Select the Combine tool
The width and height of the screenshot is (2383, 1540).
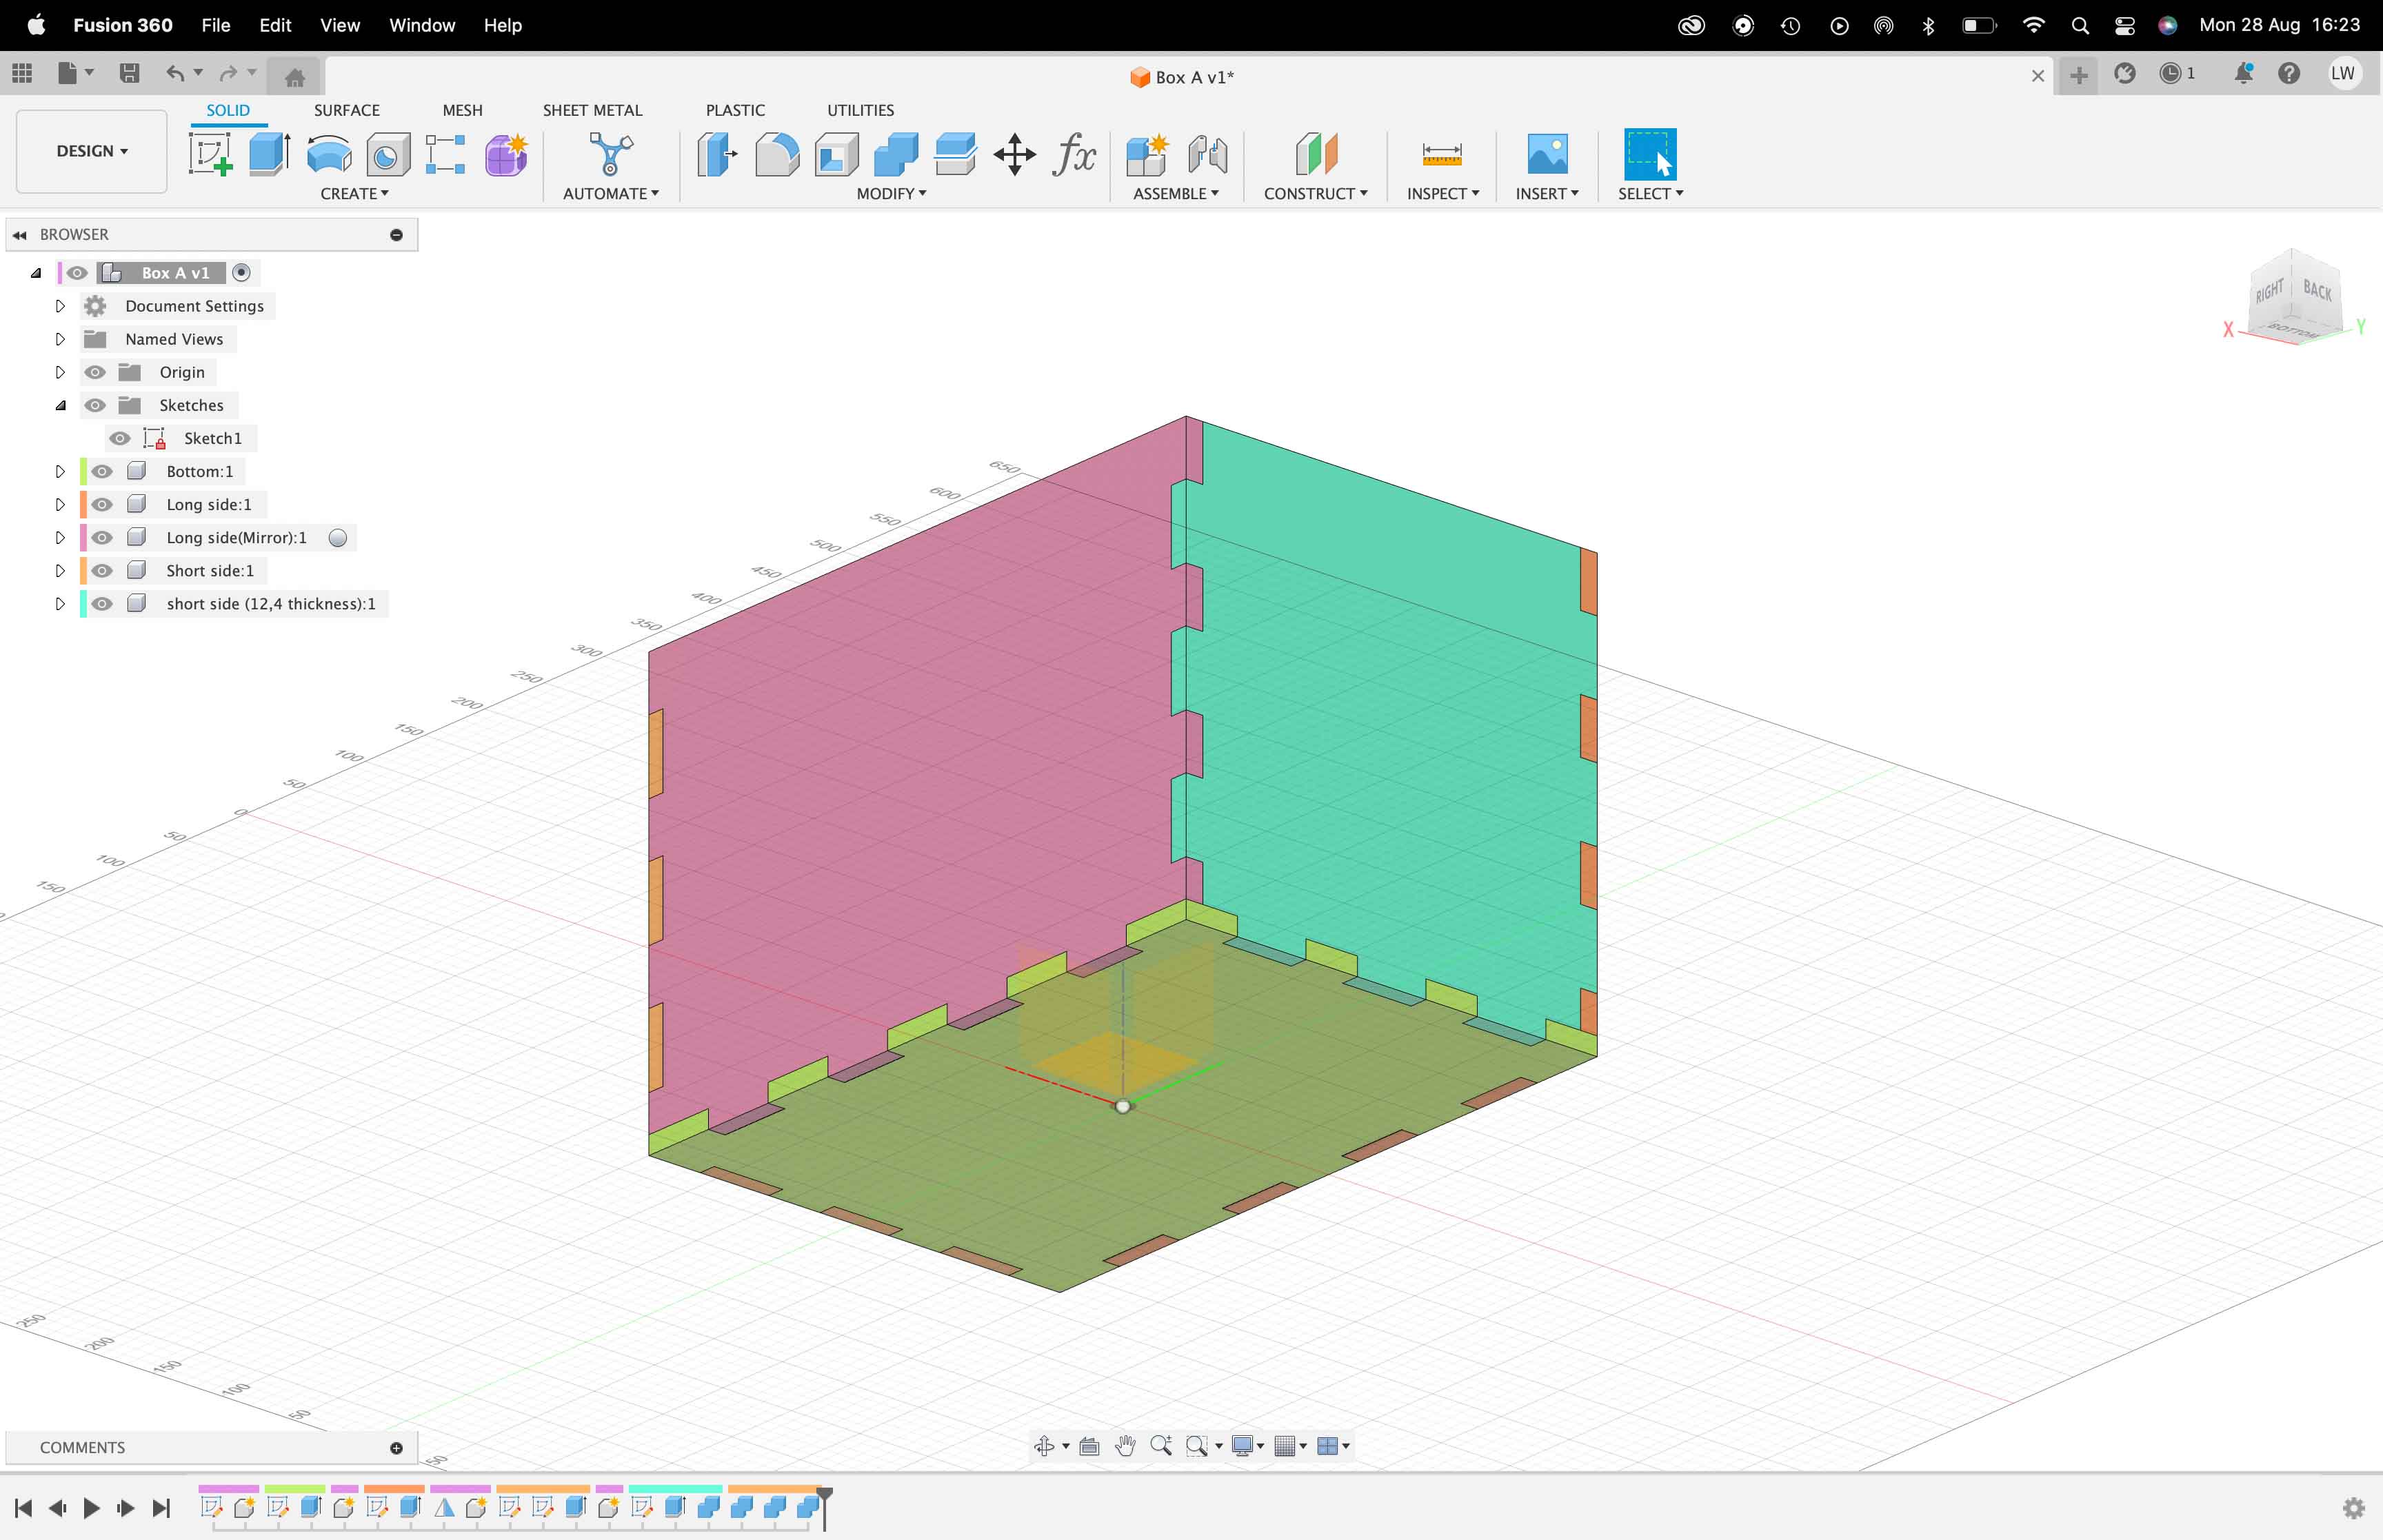(x=896, y=154)
